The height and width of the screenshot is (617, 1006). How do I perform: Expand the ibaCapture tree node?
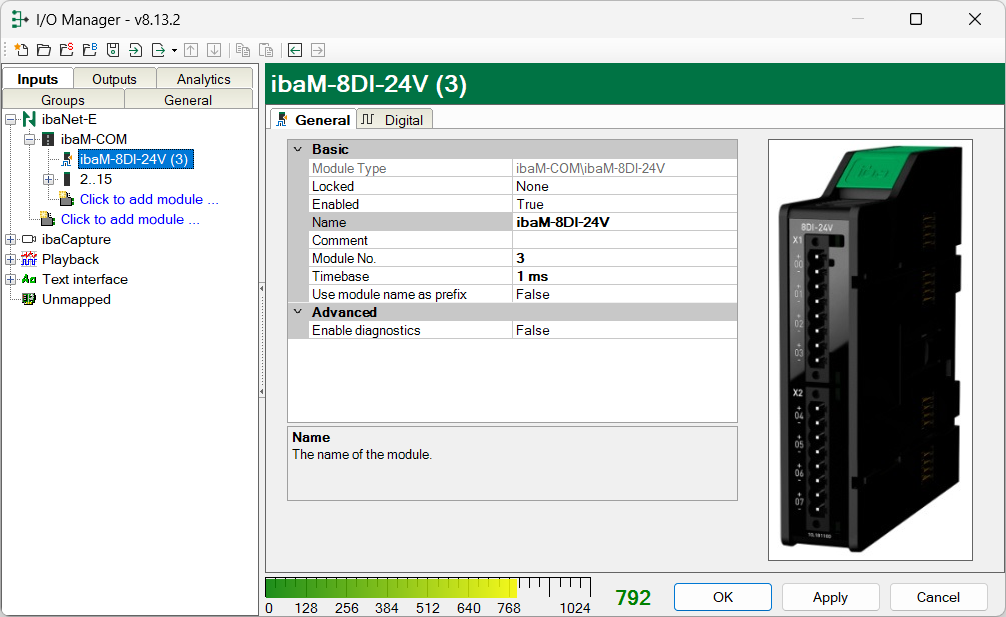point(11,239)
